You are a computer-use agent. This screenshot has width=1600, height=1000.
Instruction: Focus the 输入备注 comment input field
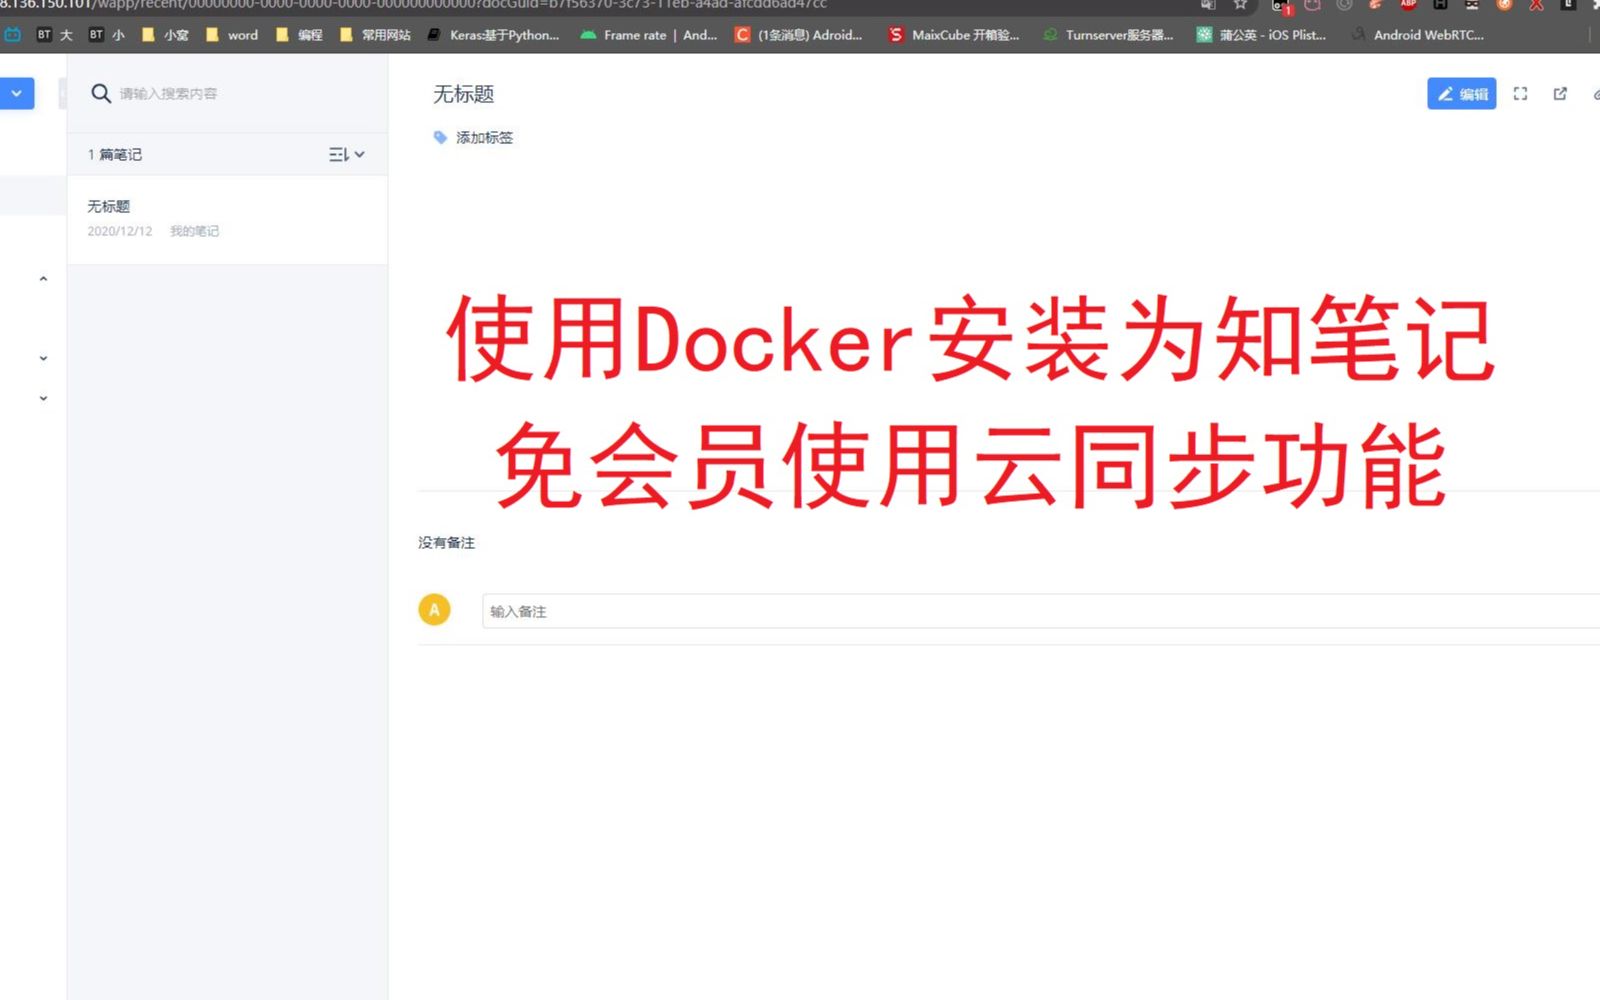point(1040,611)
